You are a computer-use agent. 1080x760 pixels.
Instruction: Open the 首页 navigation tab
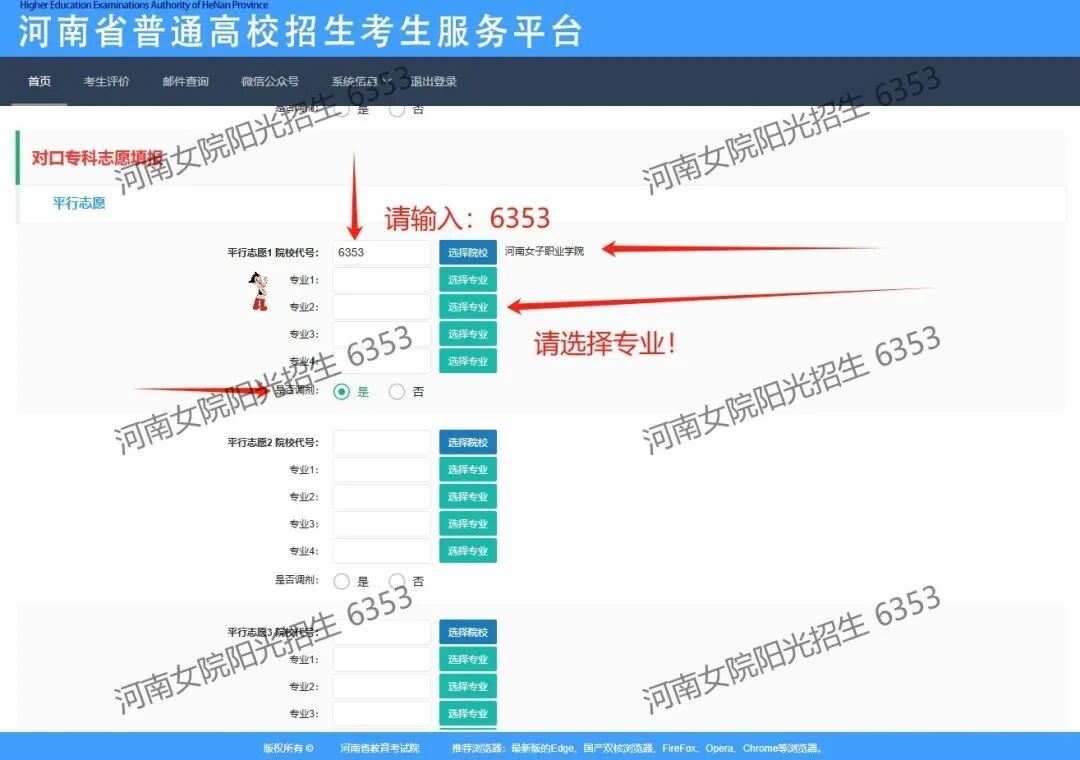pos(39,82)
